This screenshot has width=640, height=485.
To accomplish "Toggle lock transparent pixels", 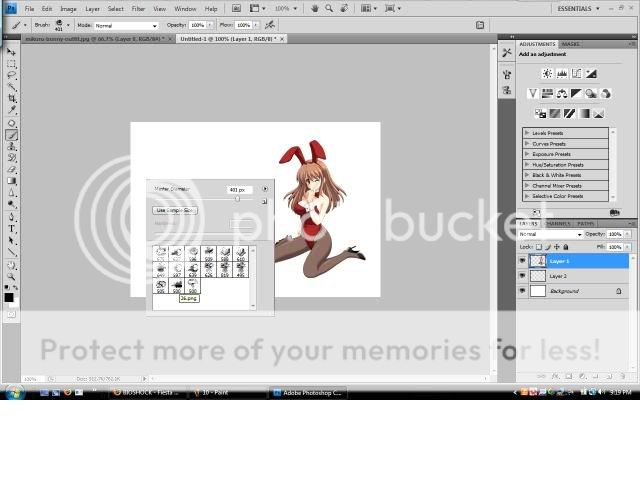I will tap(539, 247).
